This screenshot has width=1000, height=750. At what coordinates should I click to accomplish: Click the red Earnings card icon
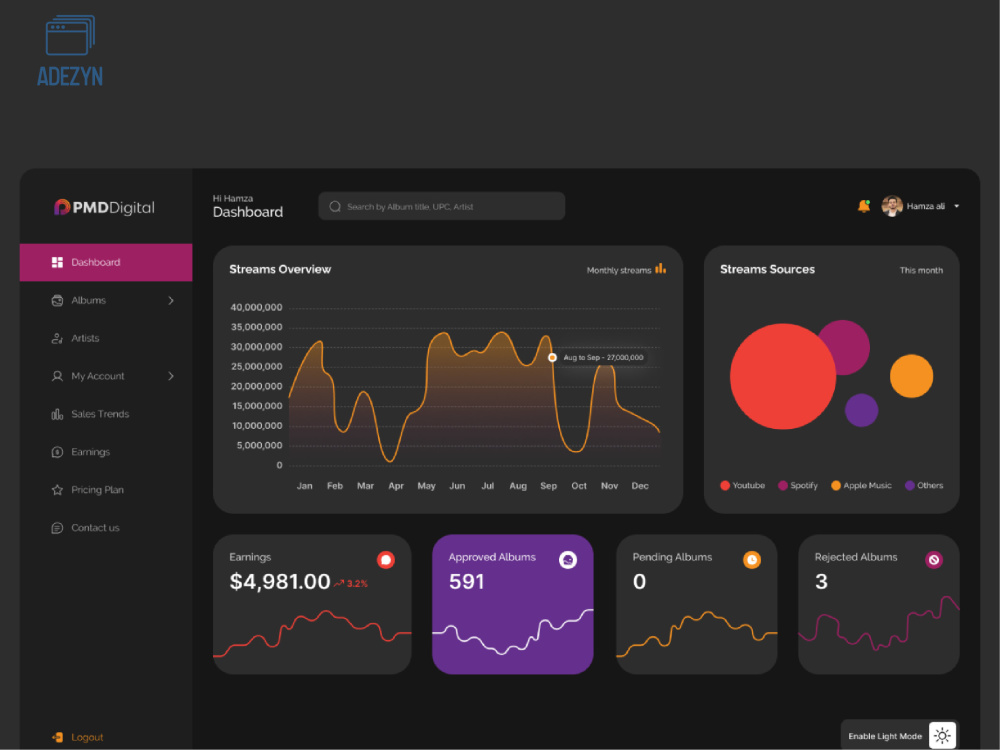coord(386,560)
